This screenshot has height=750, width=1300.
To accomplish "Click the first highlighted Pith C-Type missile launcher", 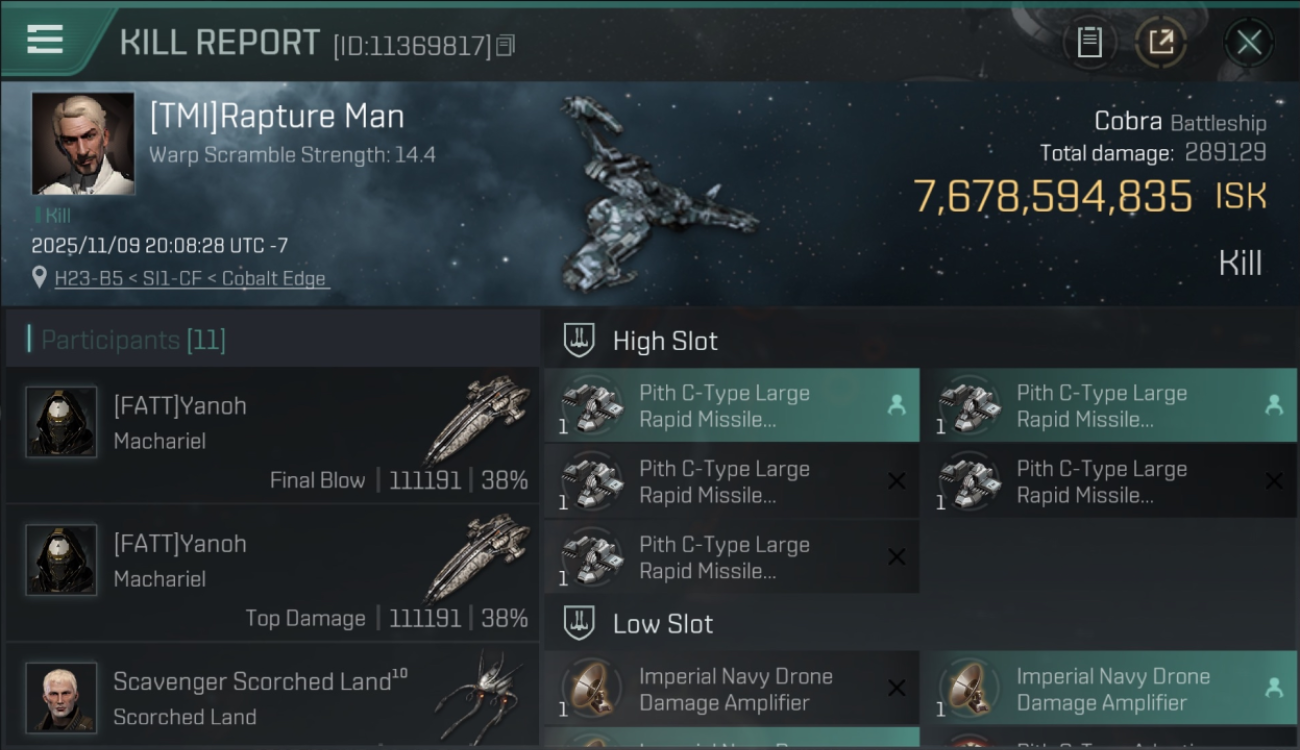I will [x=731, y=406].
